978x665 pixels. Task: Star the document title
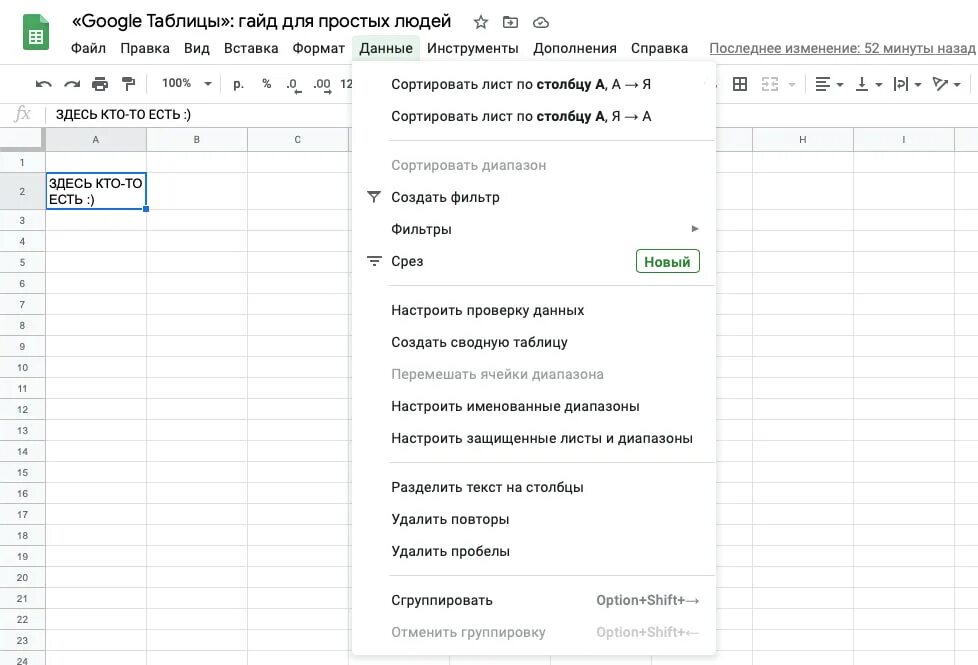click(x=481, y=22)
